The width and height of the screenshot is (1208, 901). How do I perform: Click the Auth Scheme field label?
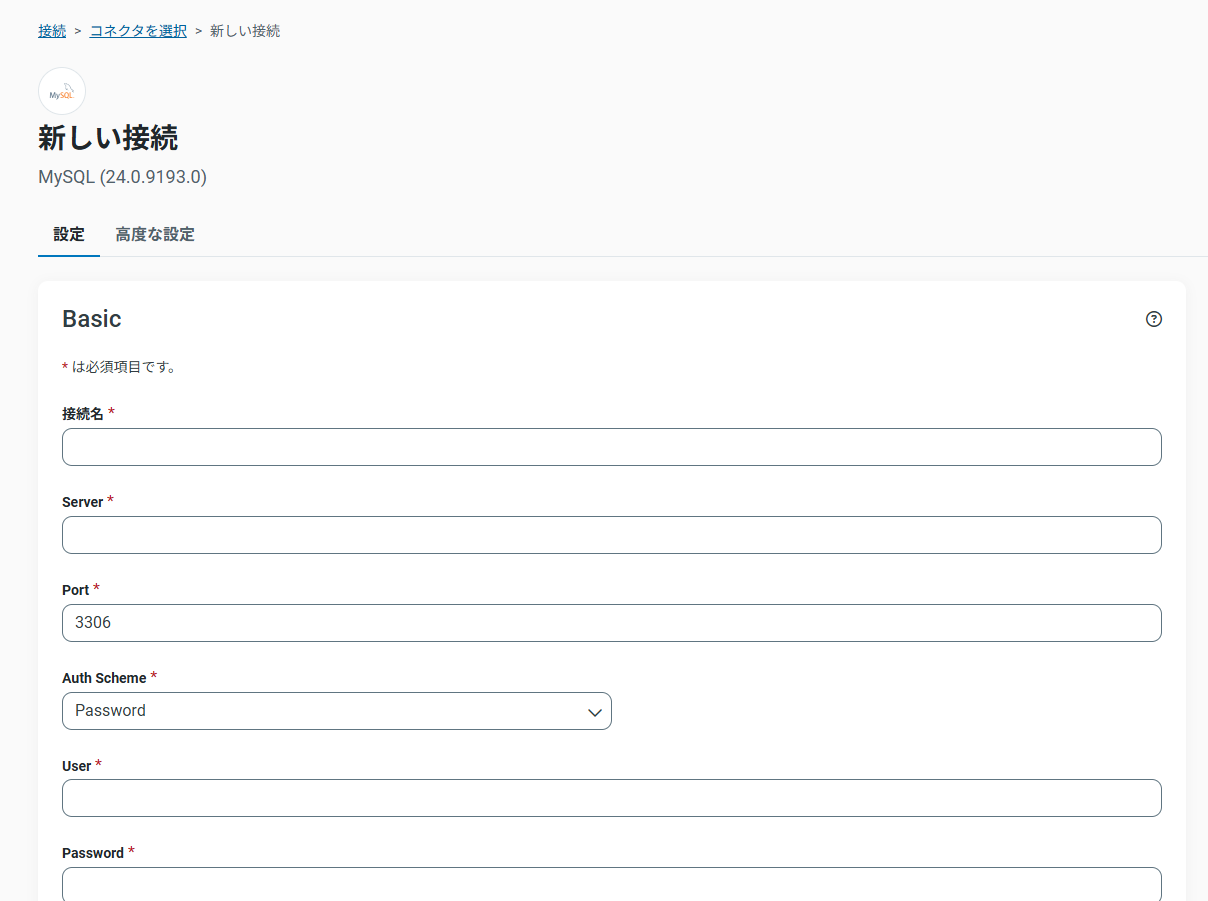click(x=104, y=678)
